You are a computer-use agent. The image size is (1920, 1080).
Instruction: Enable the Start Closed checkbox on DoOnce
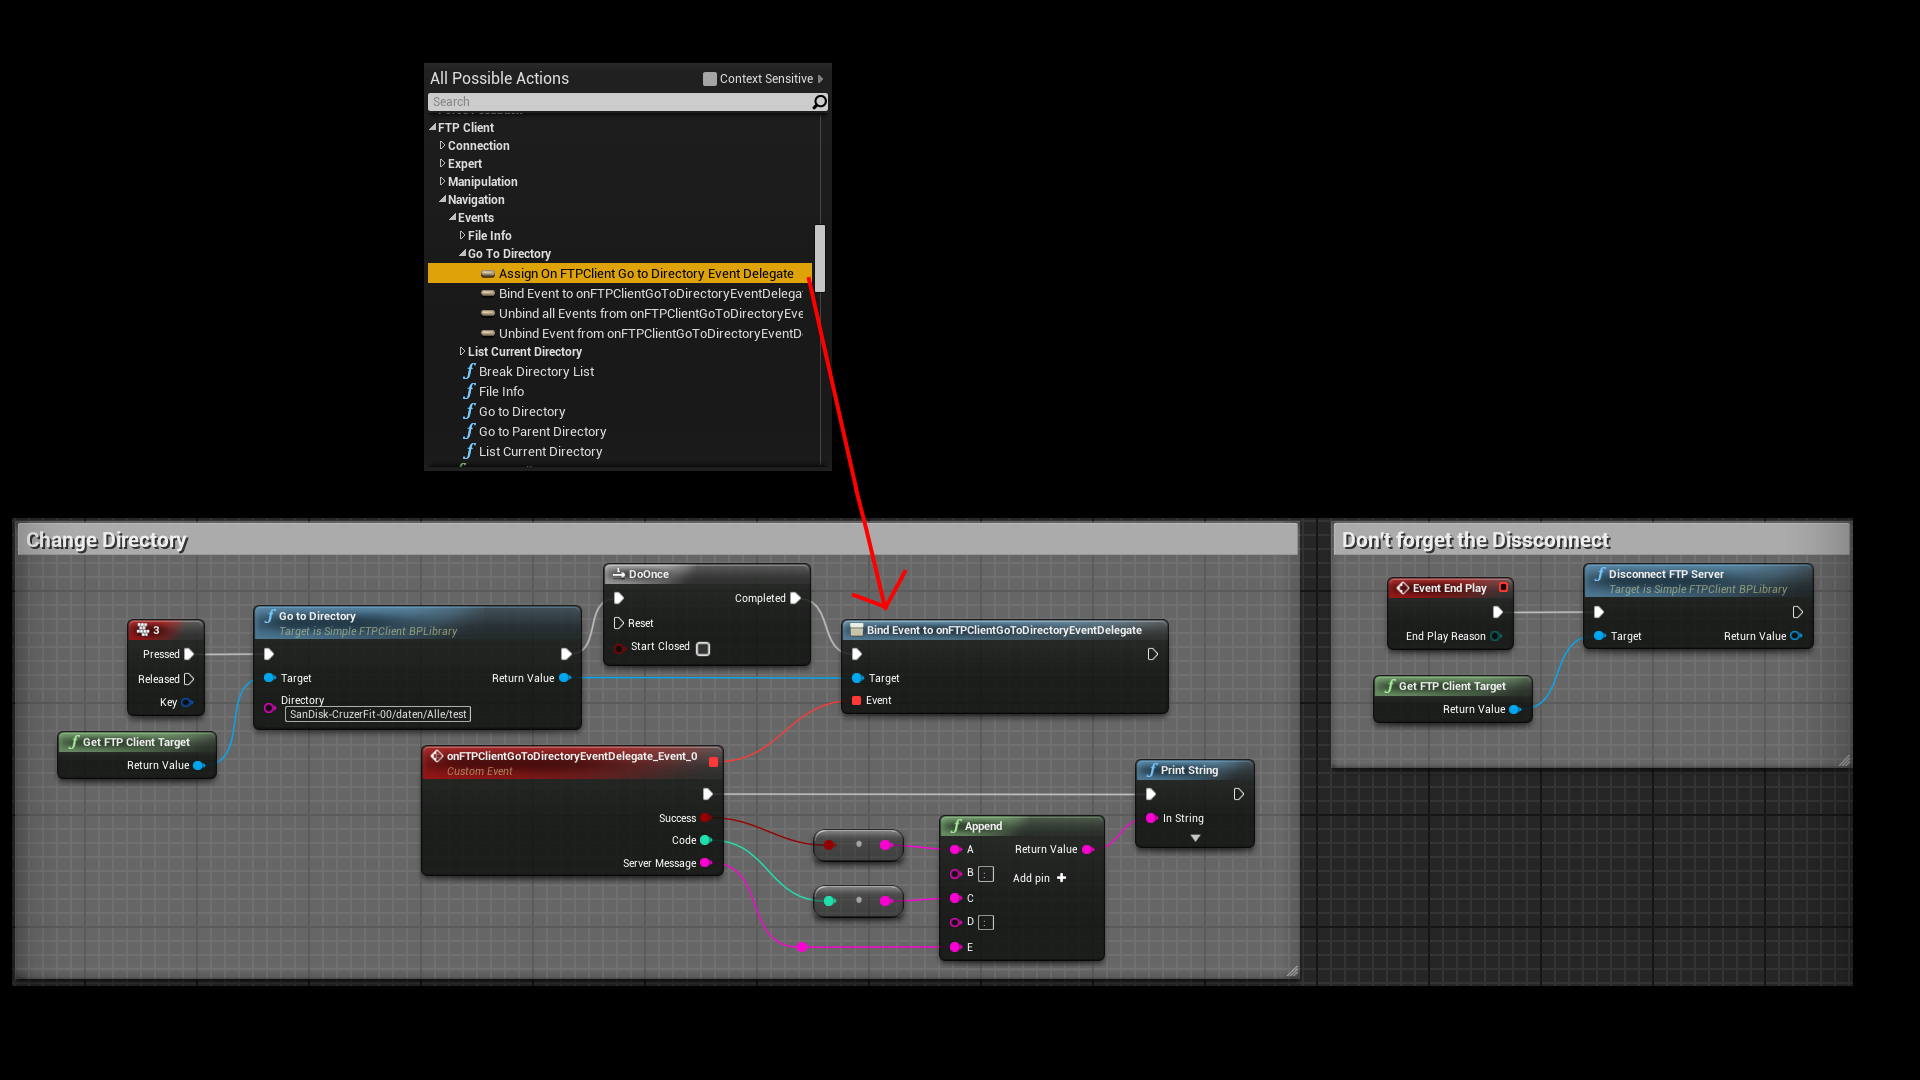pos(703,649)
